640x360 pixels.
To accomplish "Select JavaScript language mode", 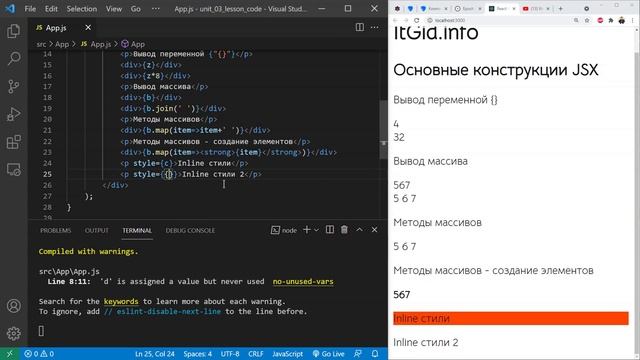I will click(288, 354).
